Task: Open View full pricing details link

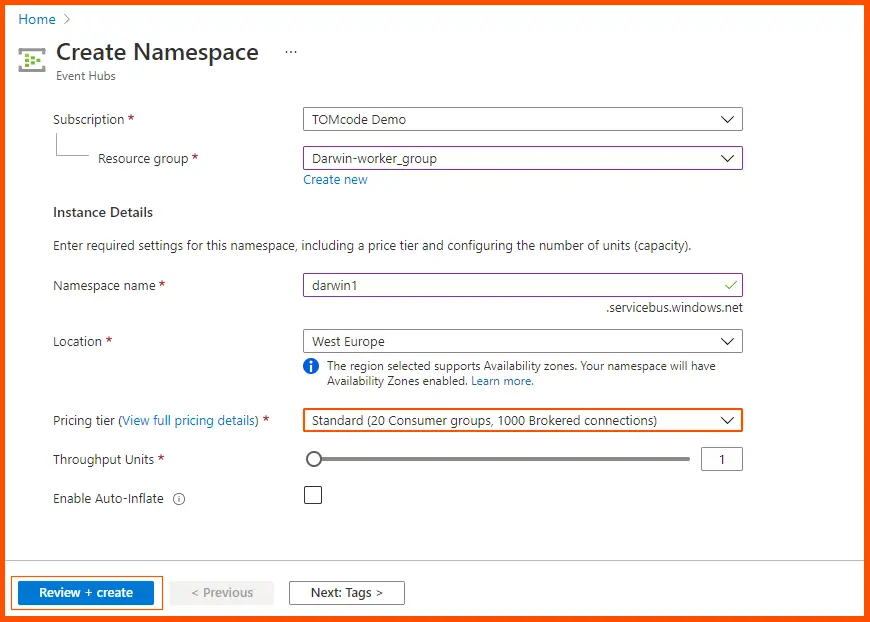Action: 189,421
